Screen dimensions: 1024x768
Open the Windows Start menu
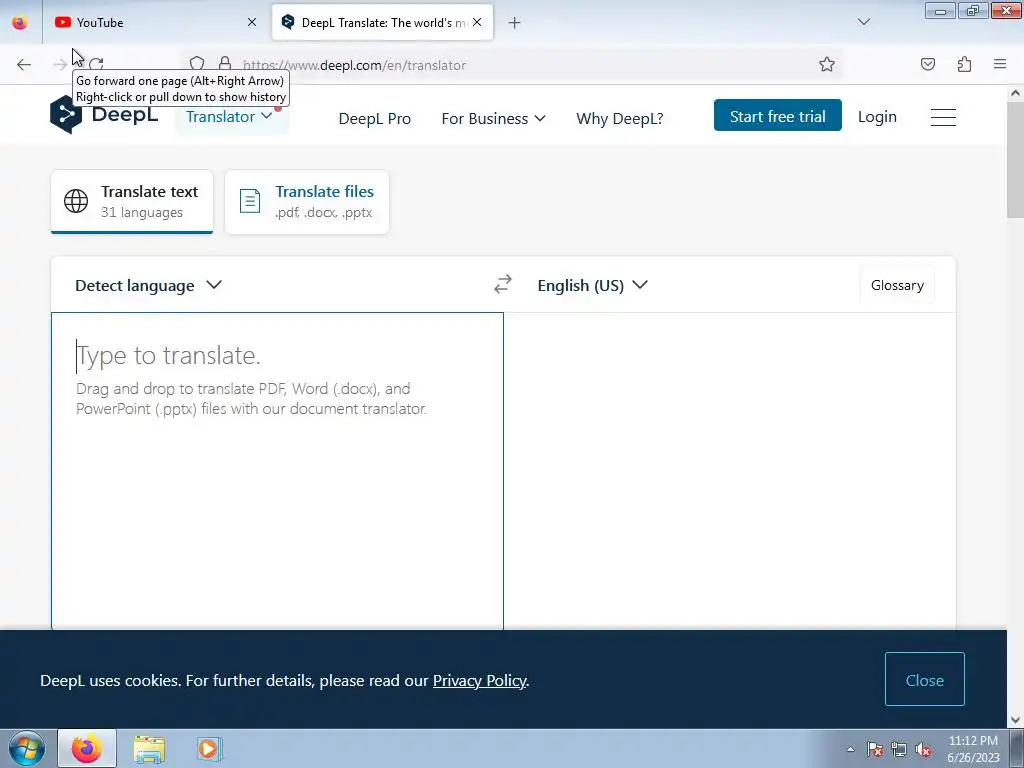click(25, 748)
